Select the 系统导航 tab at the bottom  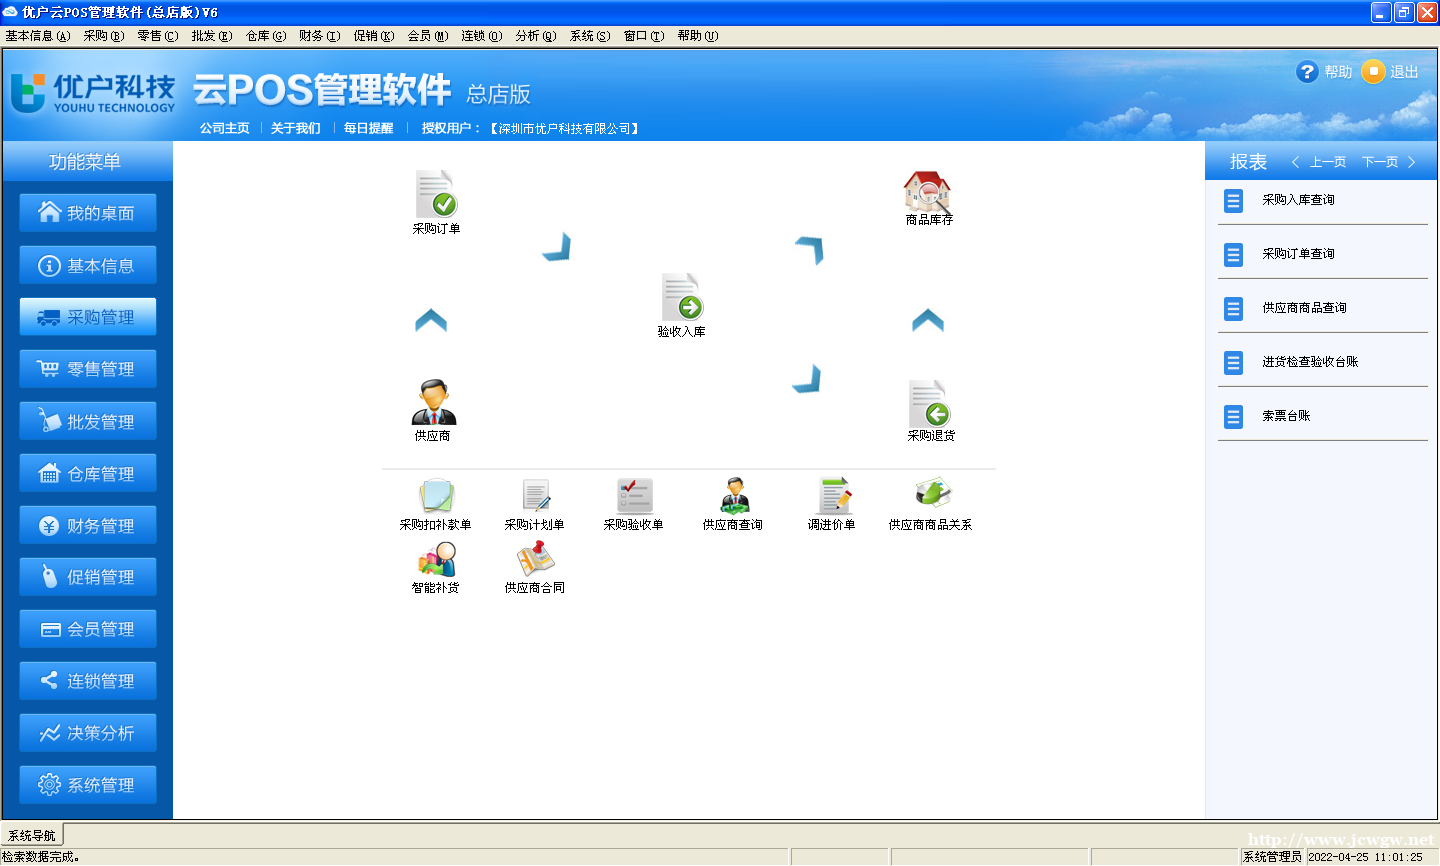pos(32,835)
